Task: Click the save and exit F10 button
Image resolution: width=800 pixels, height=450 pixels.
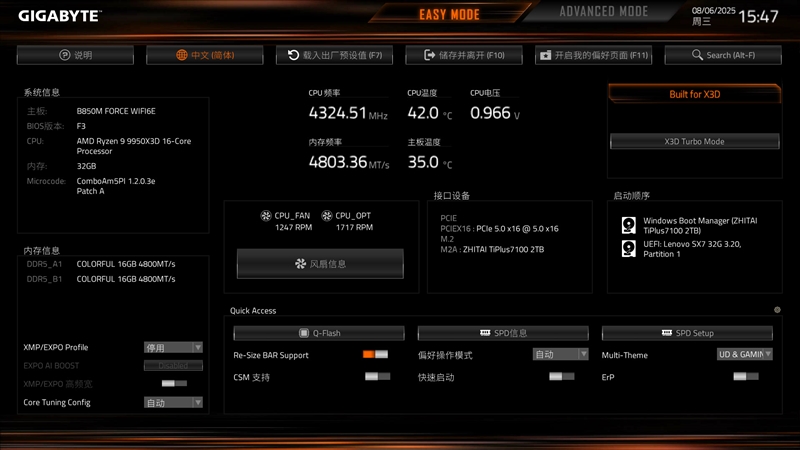Action: pos(464,55)
